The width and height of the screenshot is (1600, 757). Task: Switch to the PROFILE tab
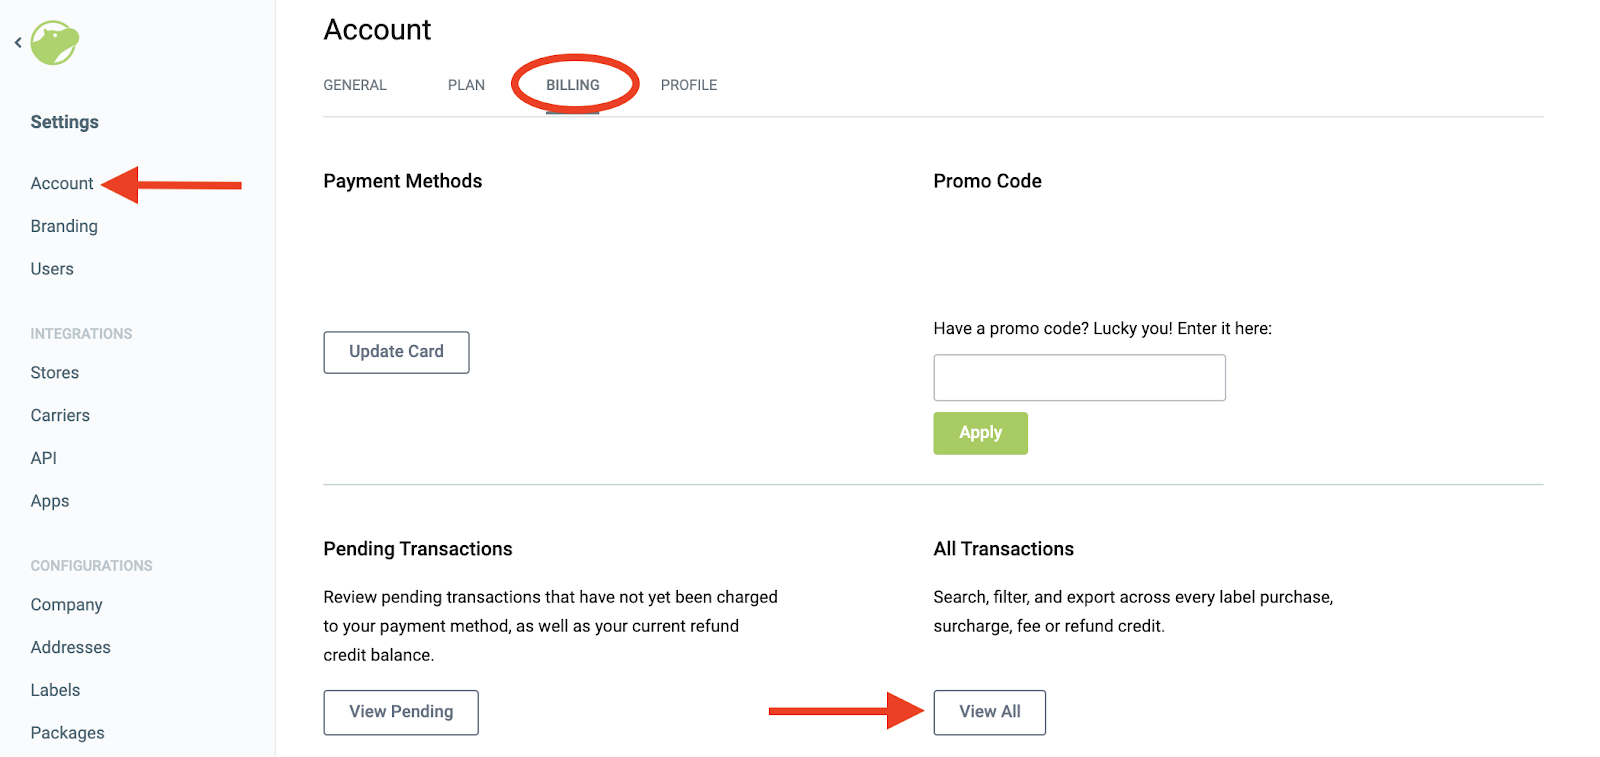click(688, 85)
